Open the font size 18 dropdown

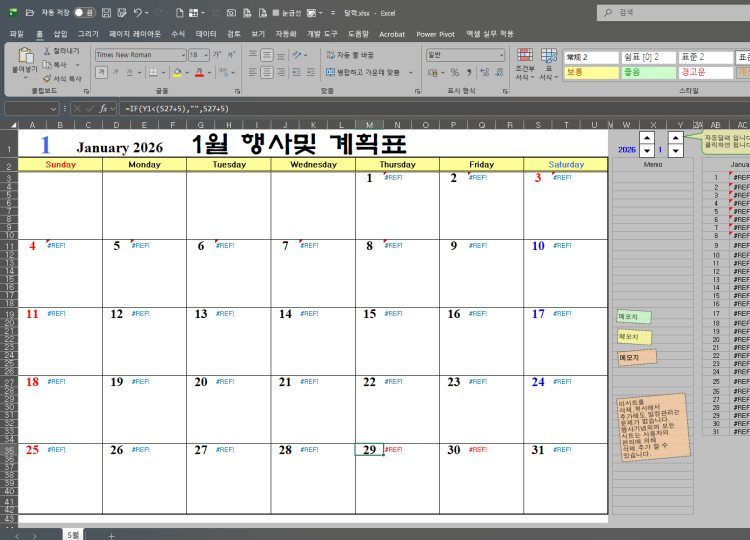pos(206,55)
